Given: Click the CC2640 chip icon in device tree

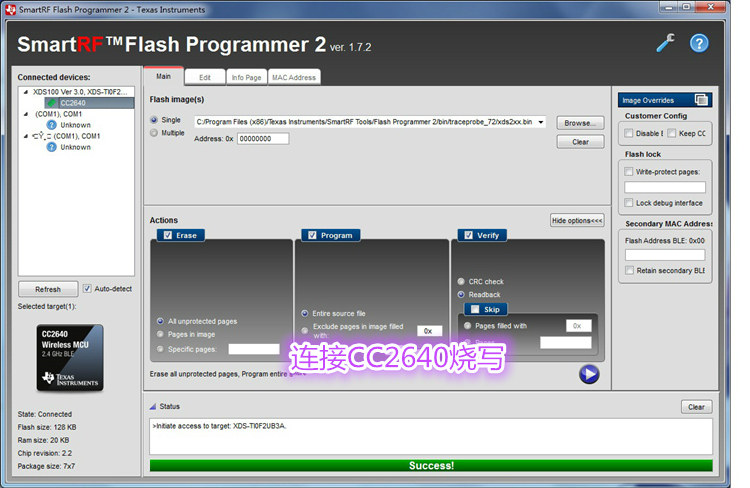Looking at the screenshot, I should (x=51, y=103).
